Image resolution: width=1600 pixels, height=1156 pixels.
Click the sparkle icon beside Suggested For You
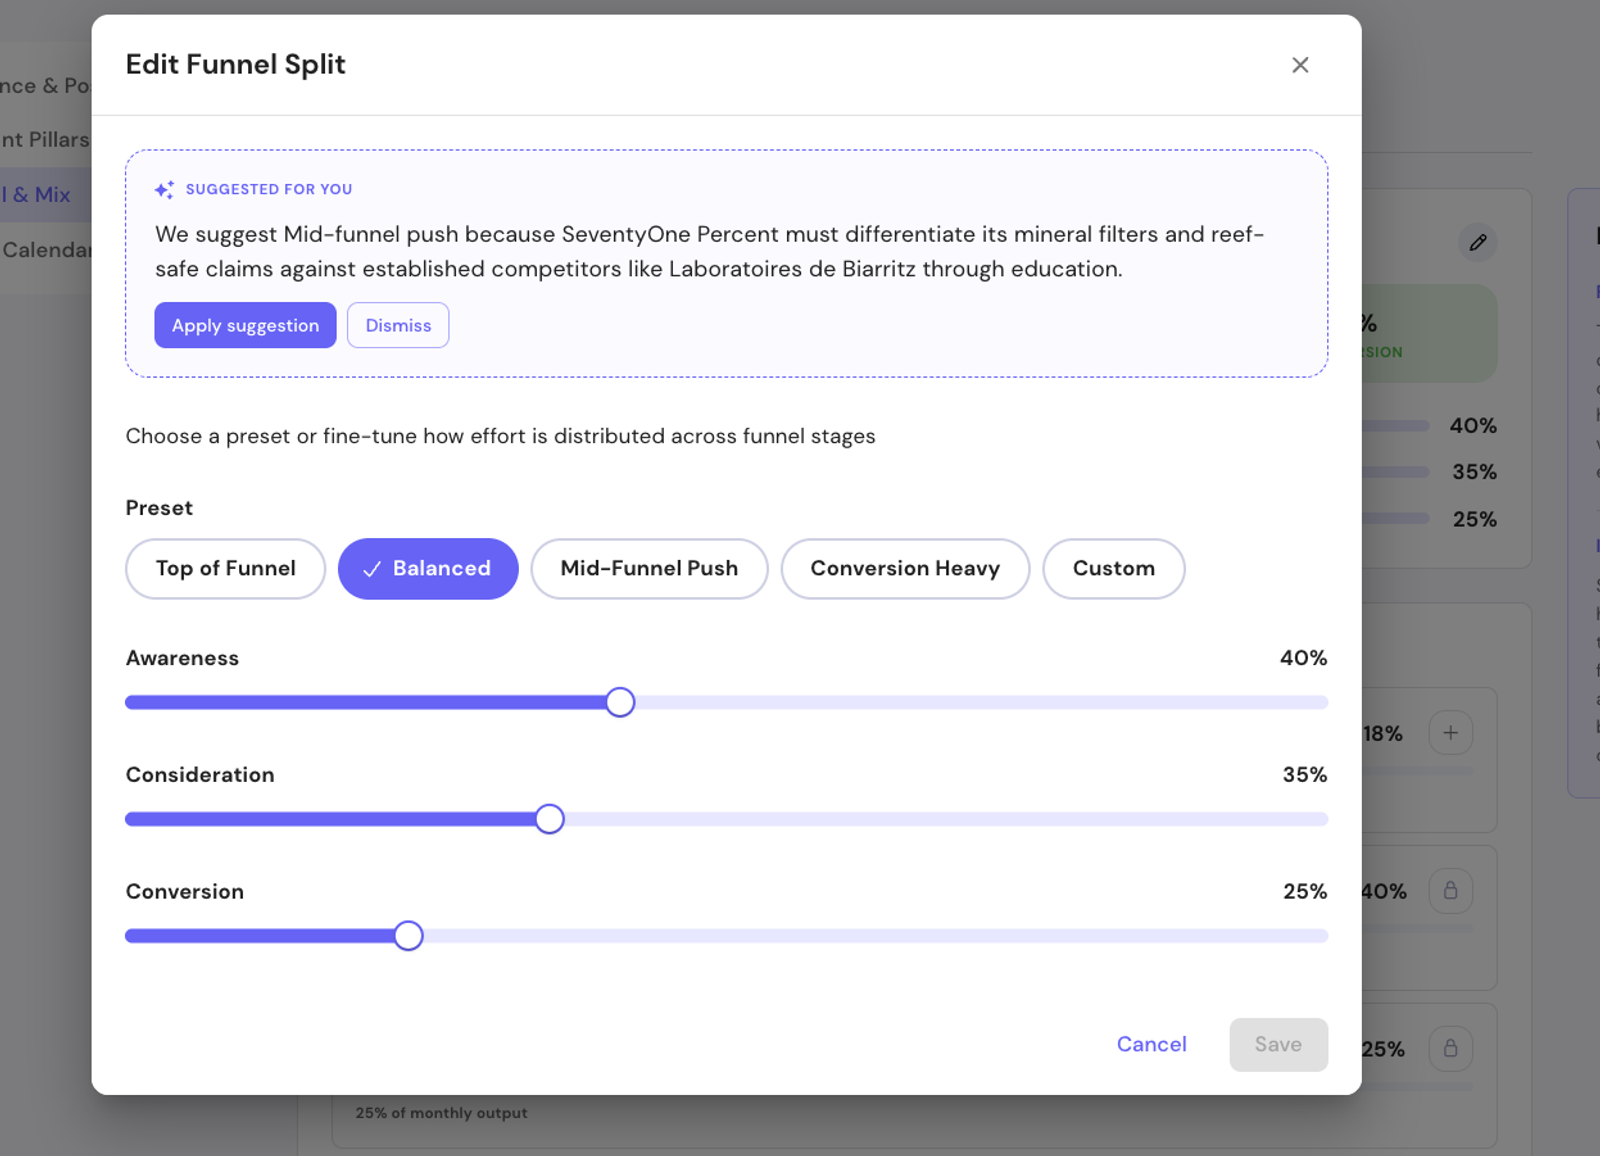click(164, 189)
